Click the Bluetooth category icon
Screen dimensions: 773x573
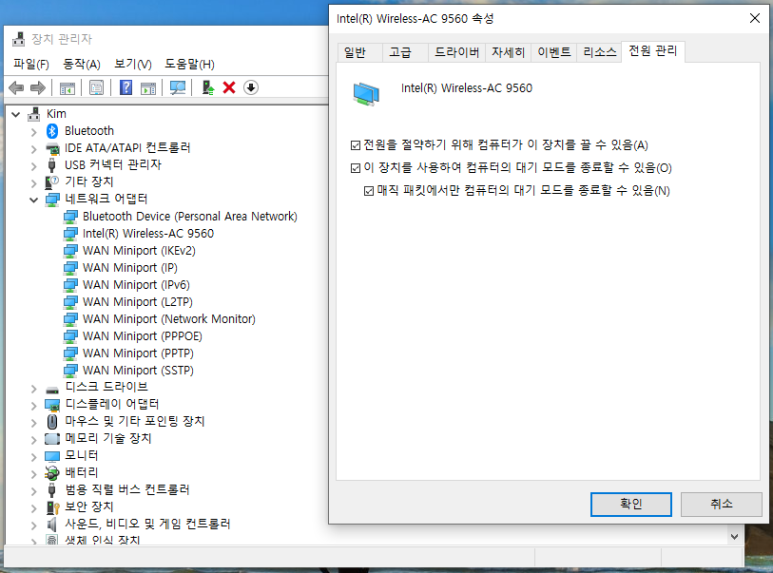[x=52, y=131]
